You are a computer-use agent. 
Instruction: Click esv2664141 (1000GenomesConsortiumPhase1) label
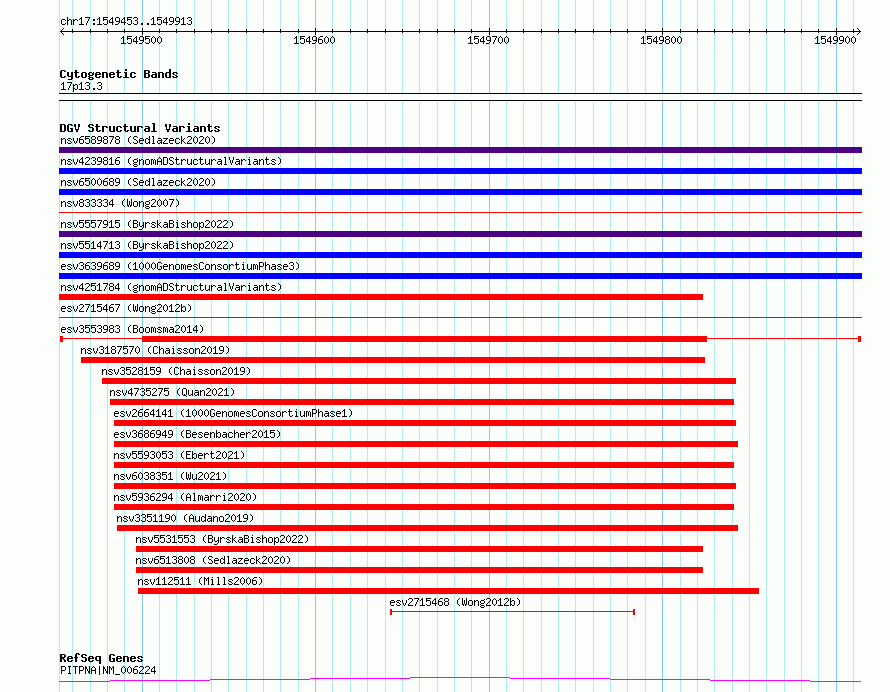click(x=233, y=413)
